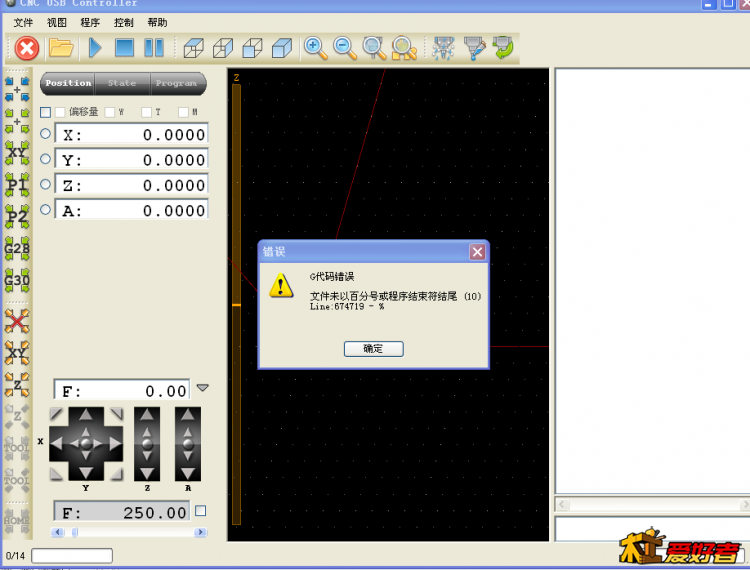Jog Y axis up with large arrow
Image resolution: width=750 pixels, height=570 pixels.
click(86, 415)
